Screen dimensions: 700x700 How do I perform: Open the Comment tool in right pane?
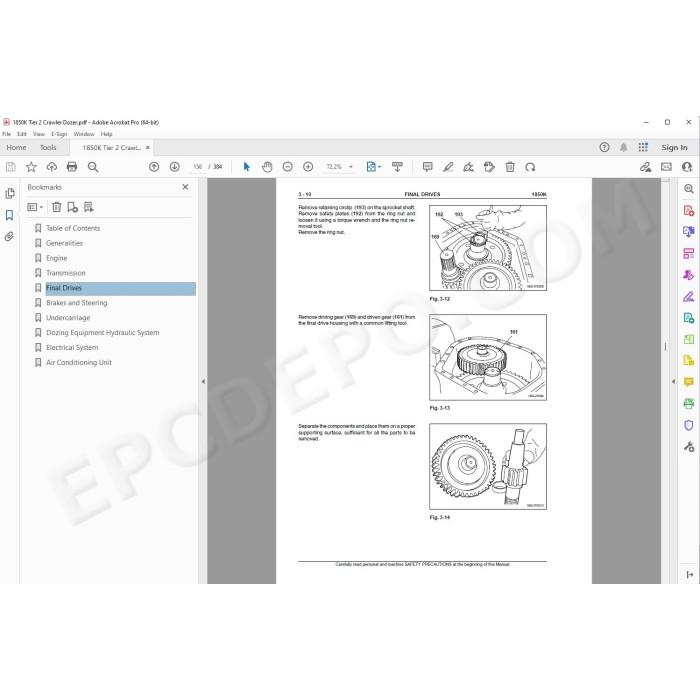pos(688,382)
